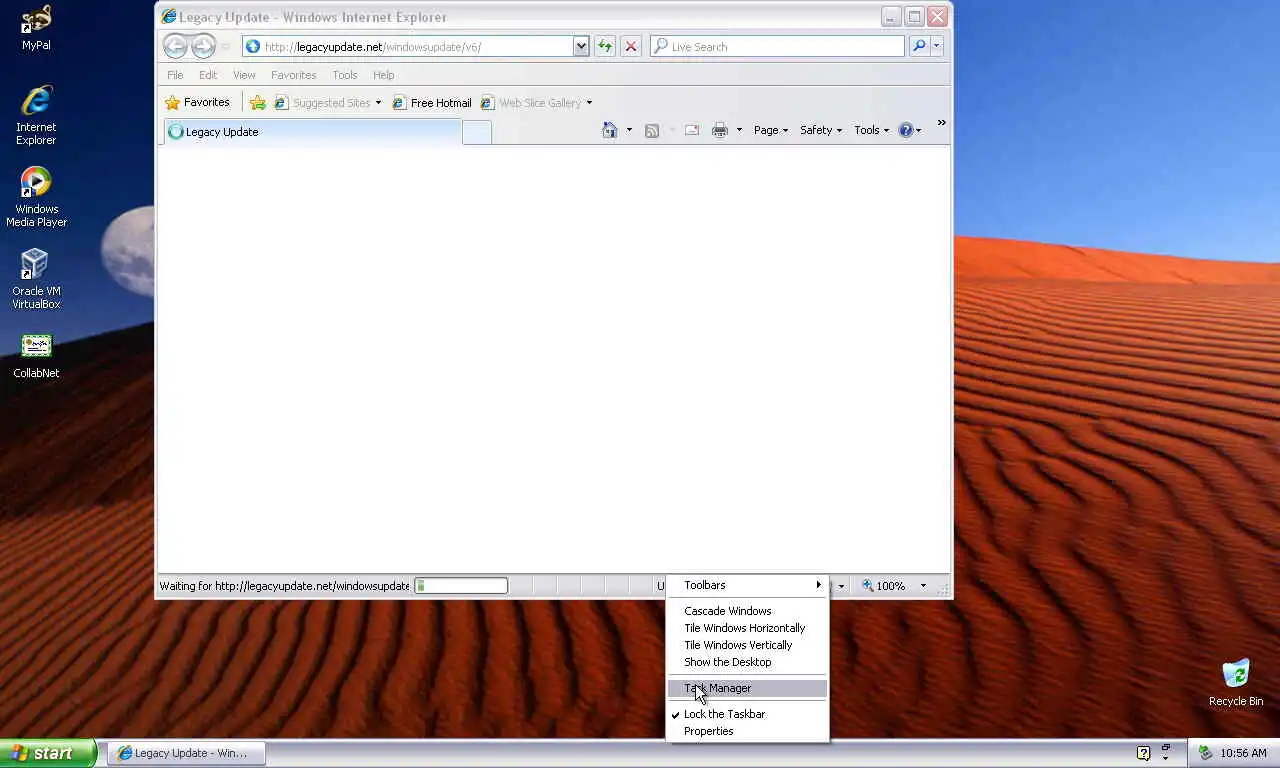Expand Toolbars submenu in the context menu

(x=748, y=585)
